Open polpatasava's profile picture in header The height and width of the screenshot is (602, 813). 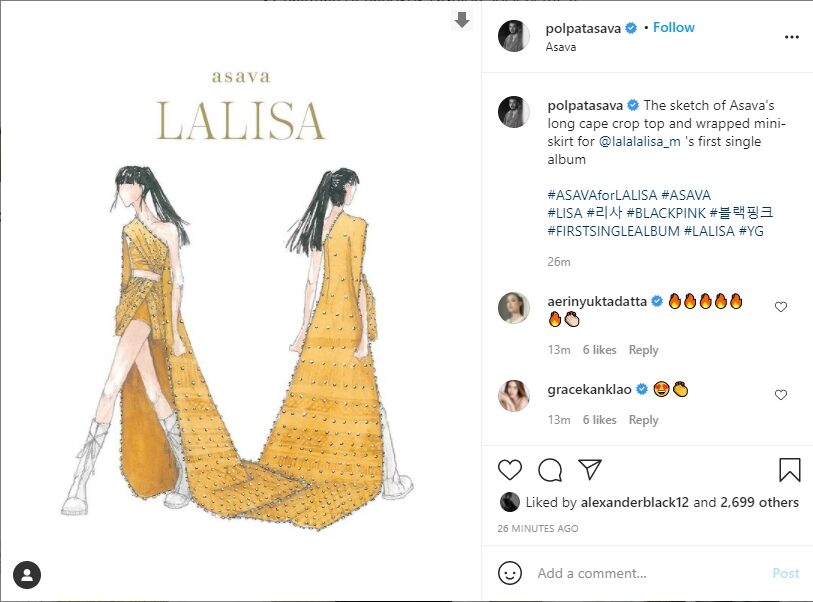(x=513, y=36)
